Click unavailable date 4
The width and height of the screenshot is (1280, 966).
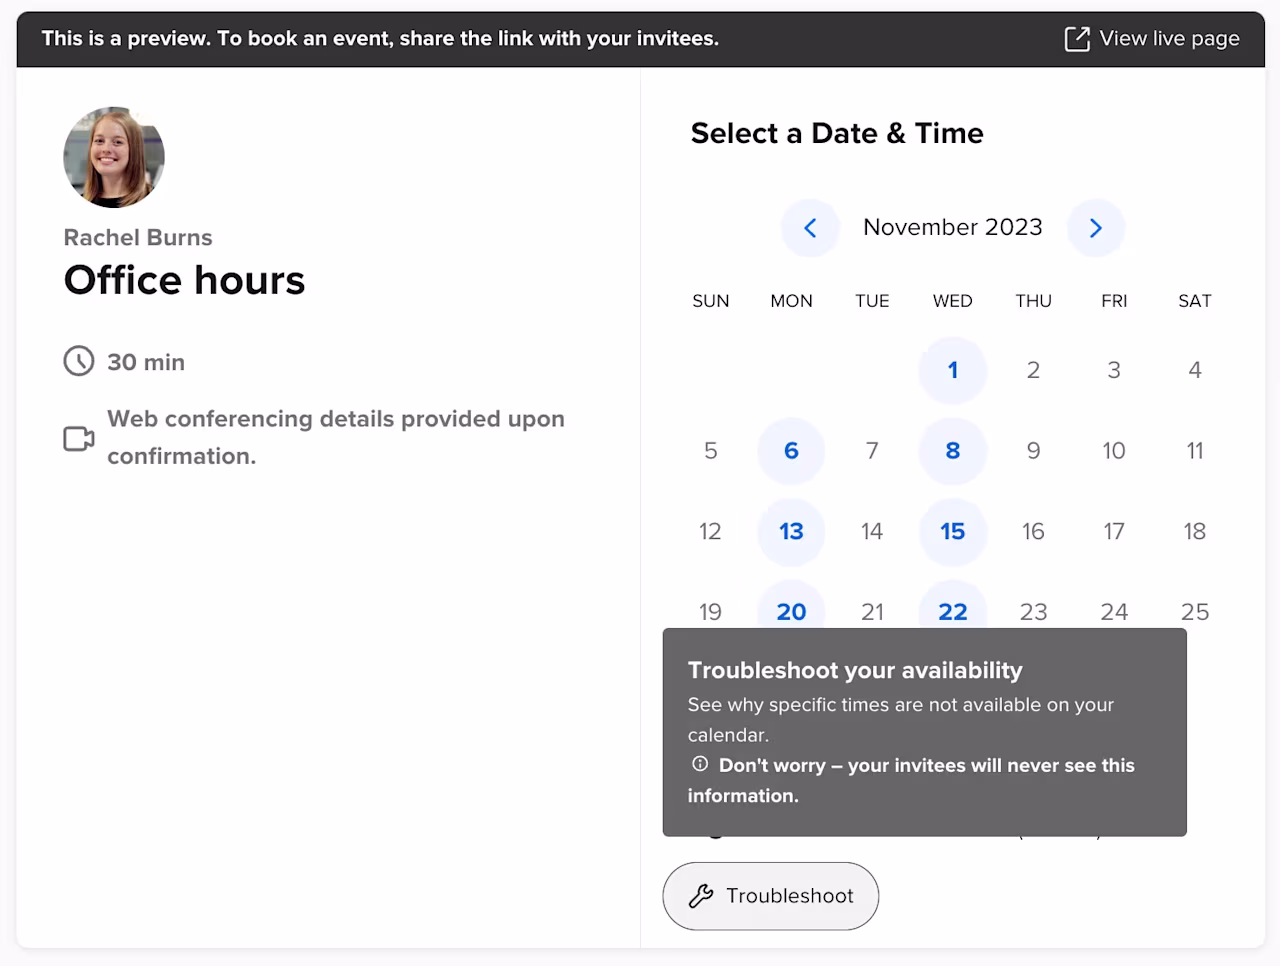[1195, 370]
